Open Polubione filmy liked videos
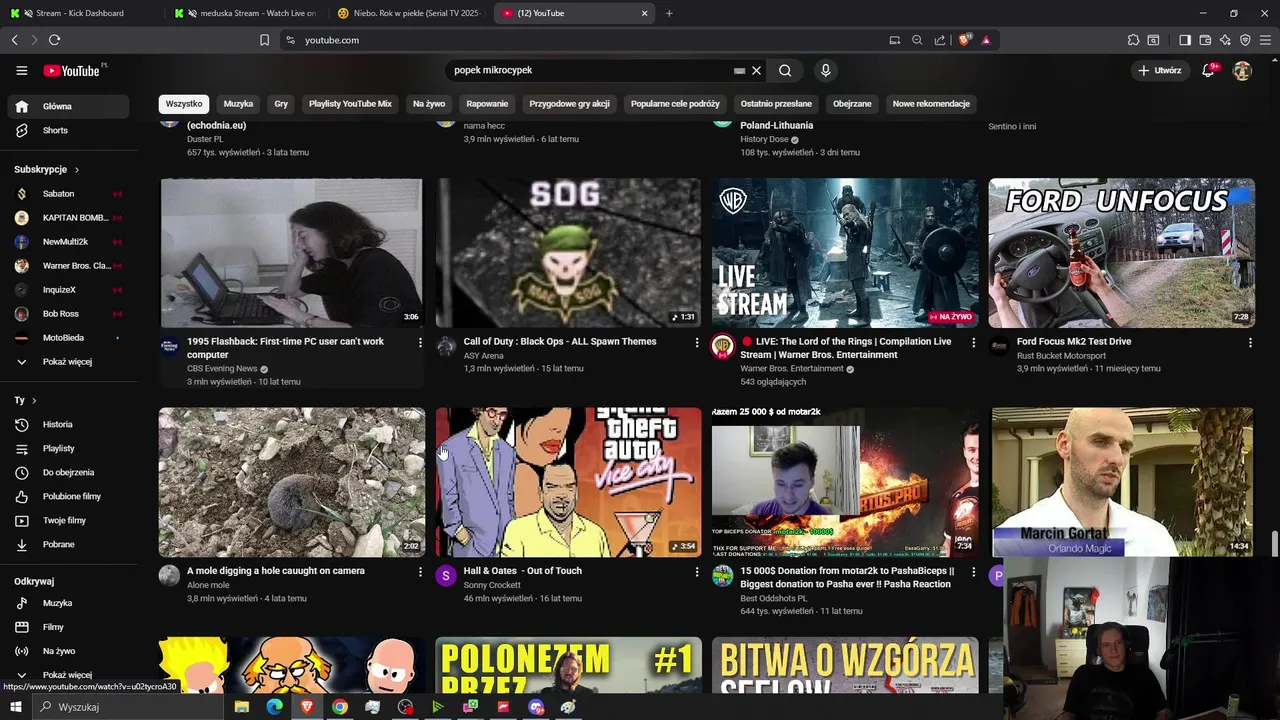 click(x=68, y=496)
